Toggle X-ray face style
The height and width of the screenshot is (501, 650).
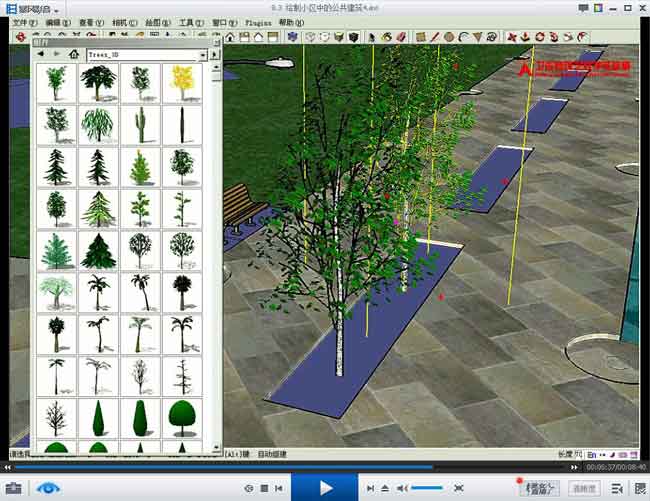coord(293,37)
